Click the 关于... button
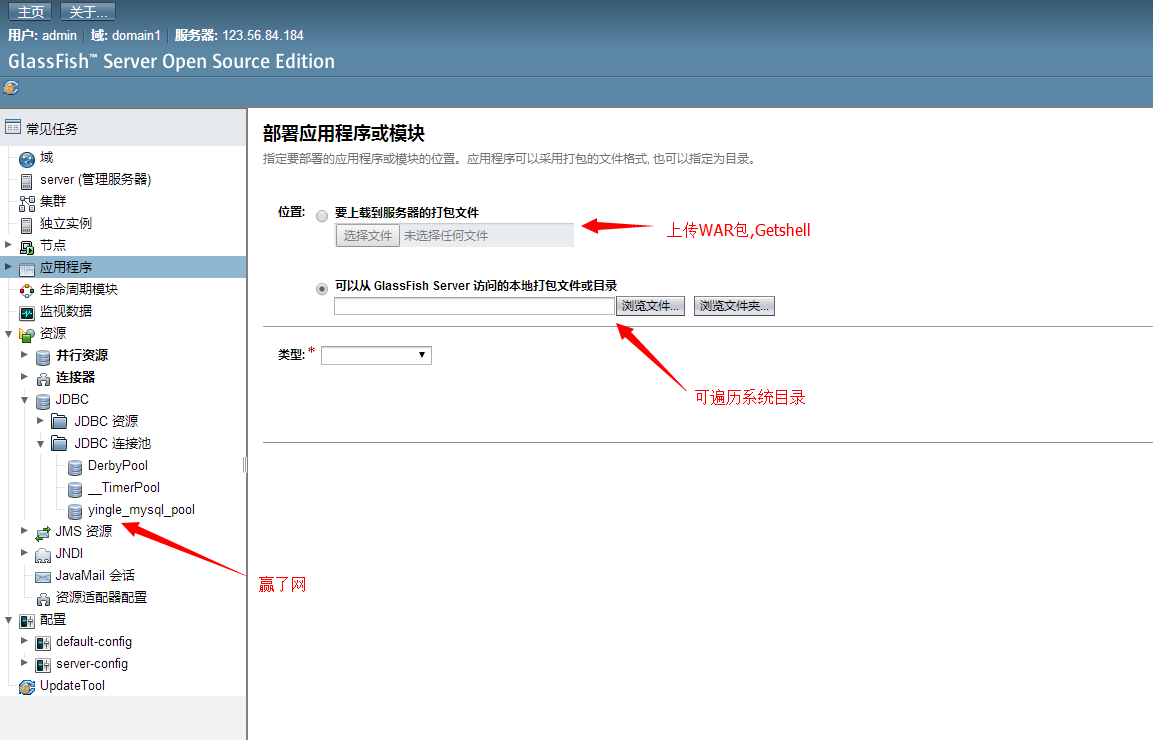 tap(88, 12)
